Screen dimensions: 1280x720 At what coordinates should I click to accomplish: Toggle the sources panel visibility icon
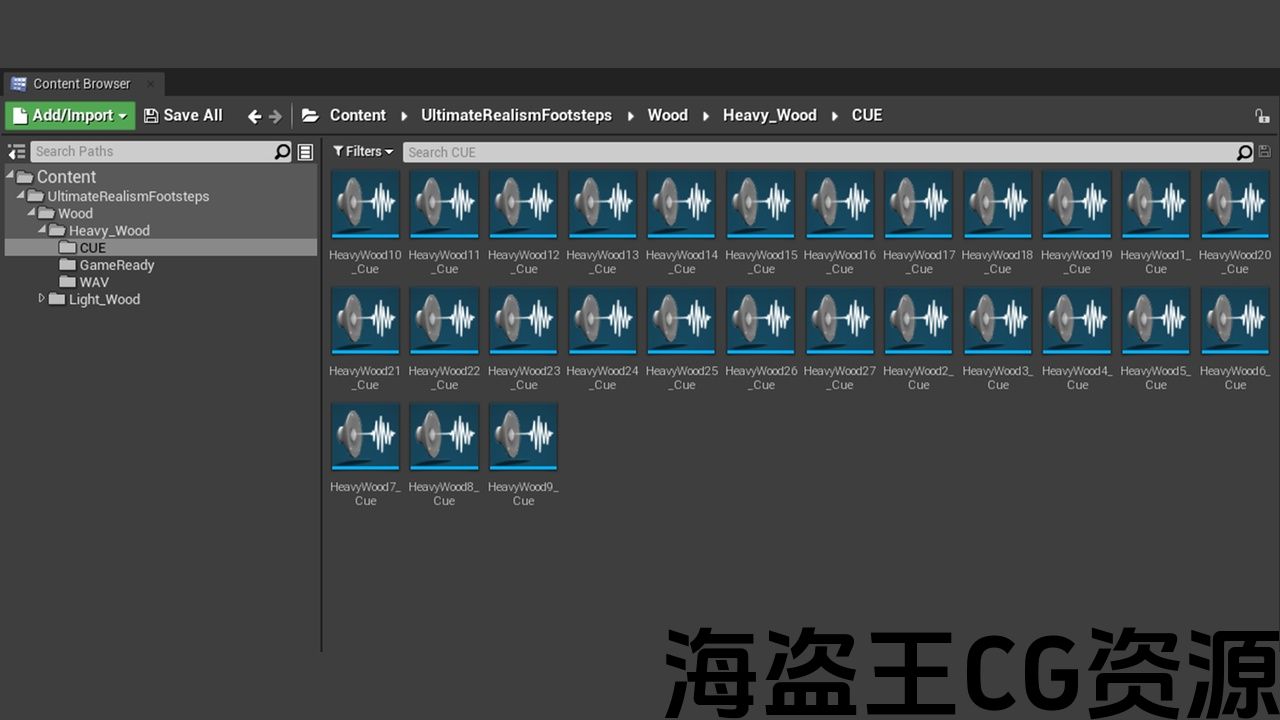pyautogui.click(x=16, y=152)
